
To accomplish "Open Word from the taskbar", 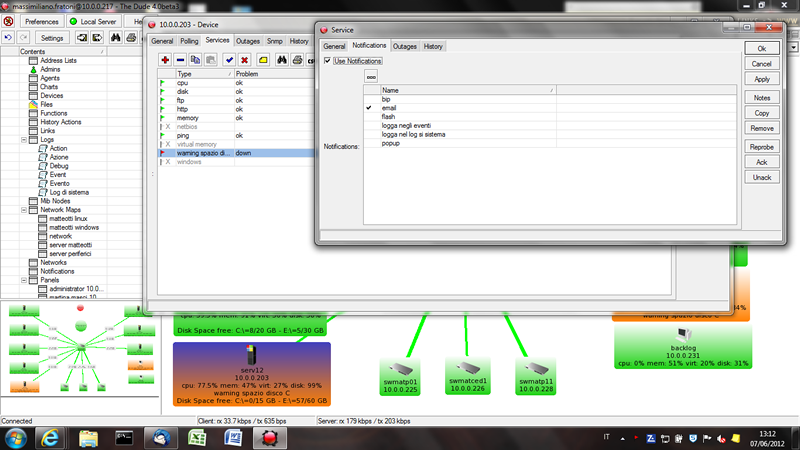I will pyautogui.click(x=233, y=438).
